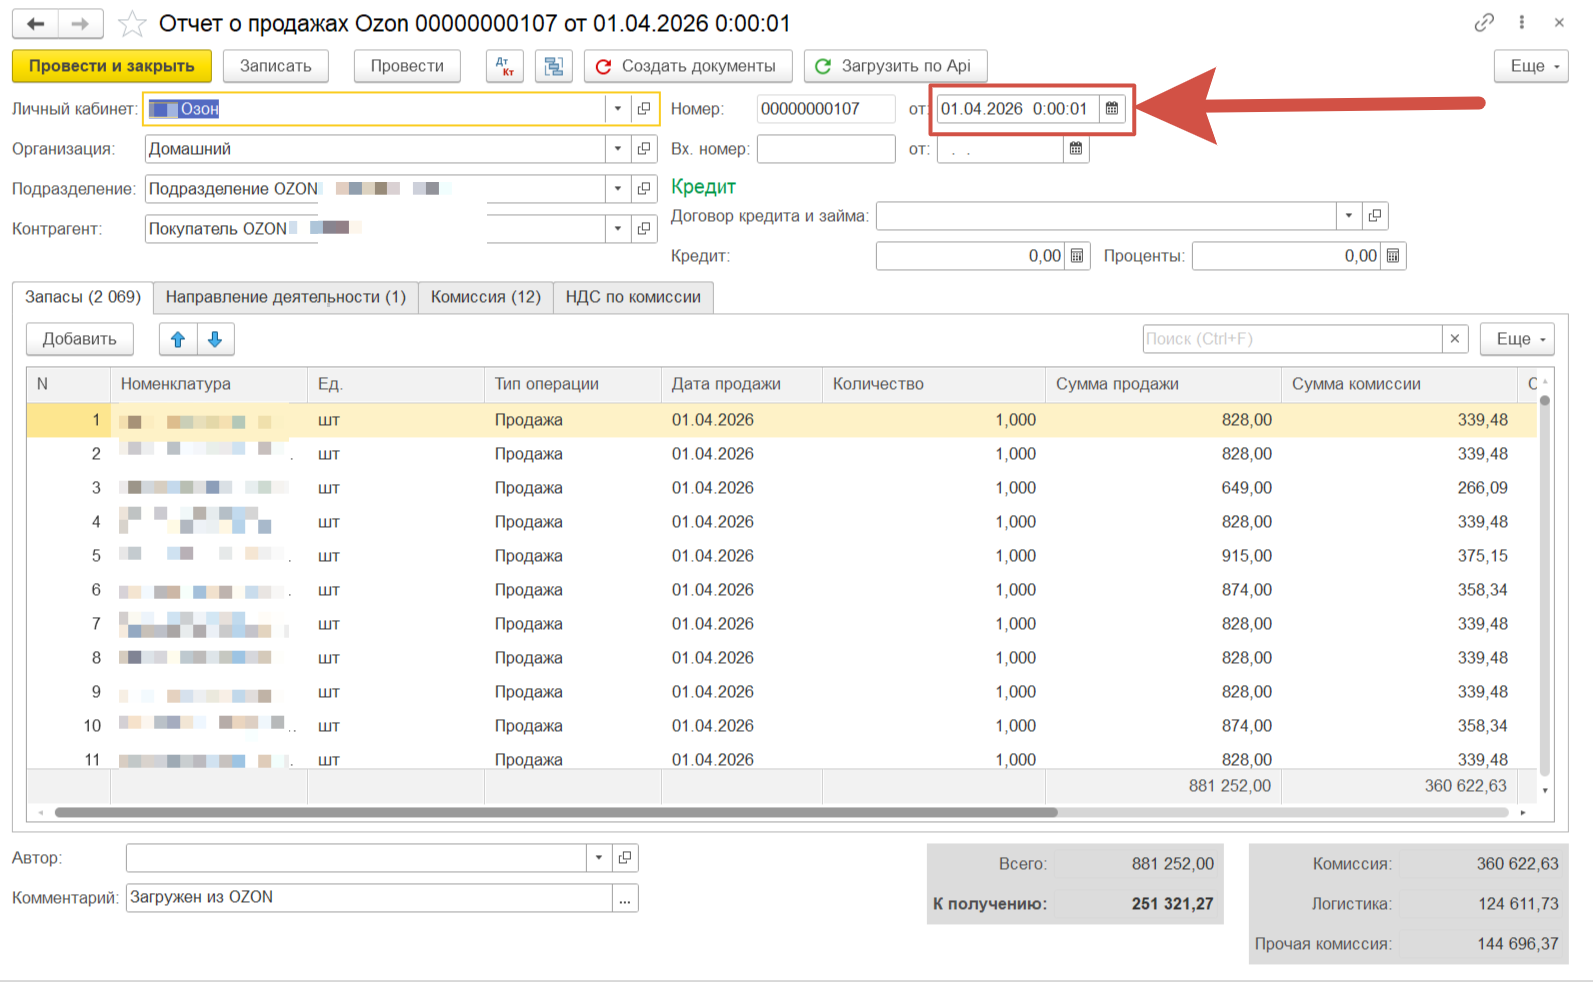The width and height of the screenshot is (1593, 982).
Task: Open the document structure icon in toolbar
Action: click(553, 66)
